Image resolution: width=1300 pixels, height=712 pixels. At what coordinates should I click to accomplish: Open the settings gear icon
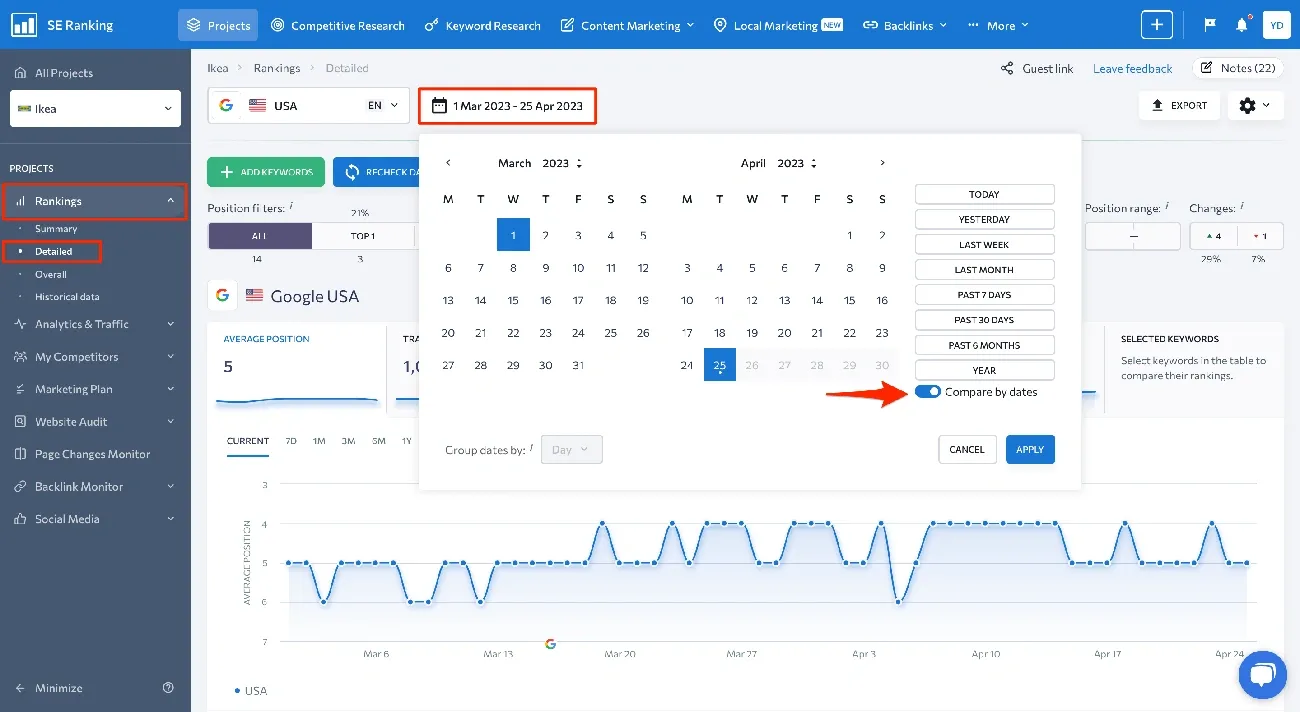pos(1254,105)
